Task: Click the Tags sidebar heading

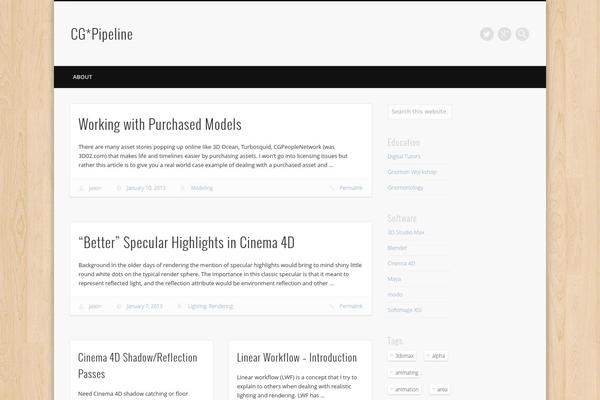Action: pyautogui.click(x=395, y=340)
